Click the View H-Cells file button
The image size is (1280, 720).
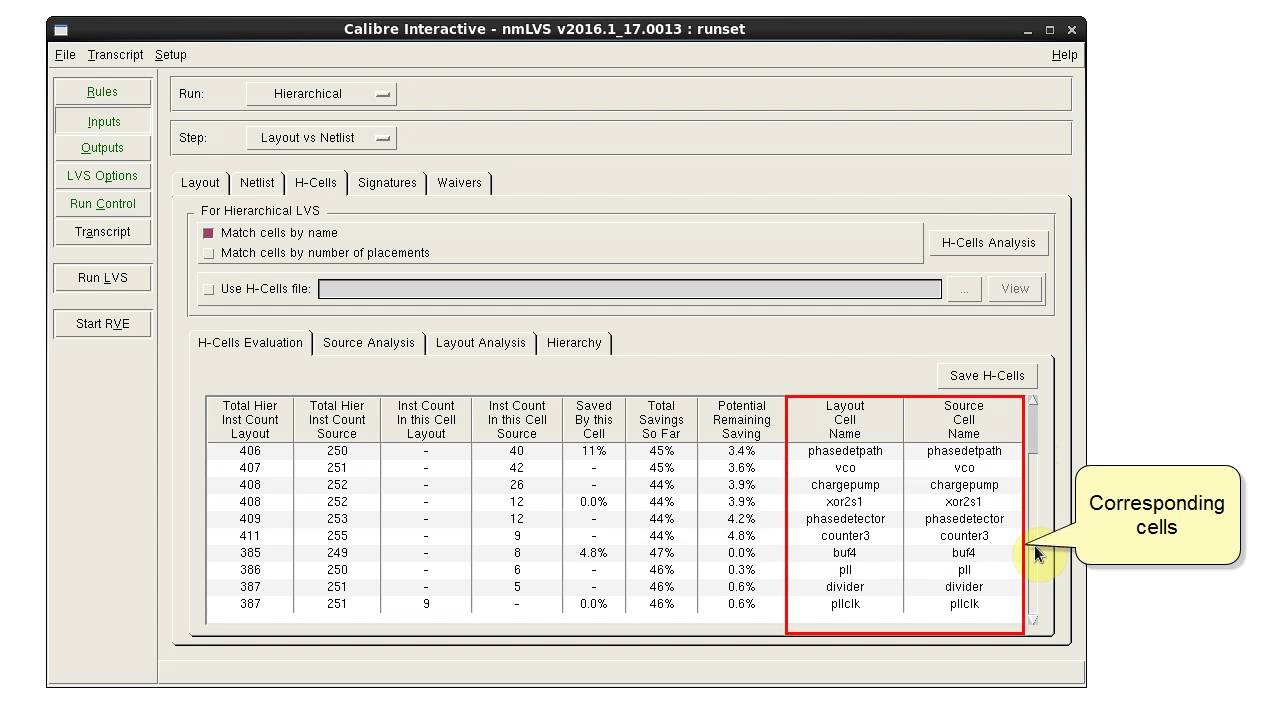1015,289
